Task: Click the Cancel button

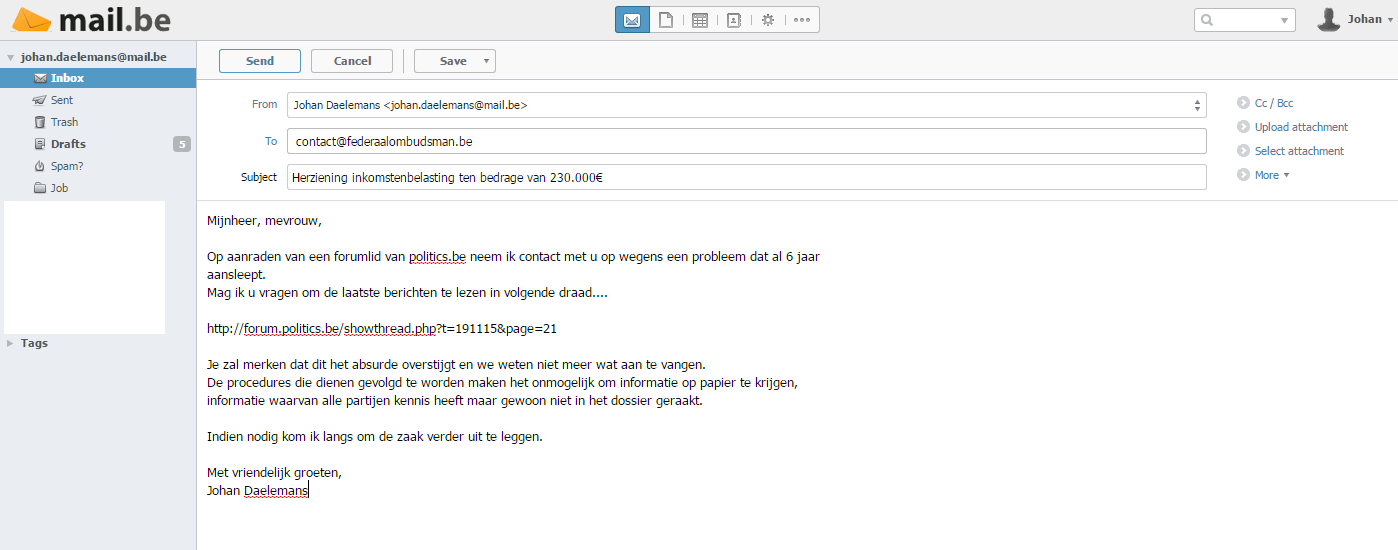Action: tap(352, 61)
